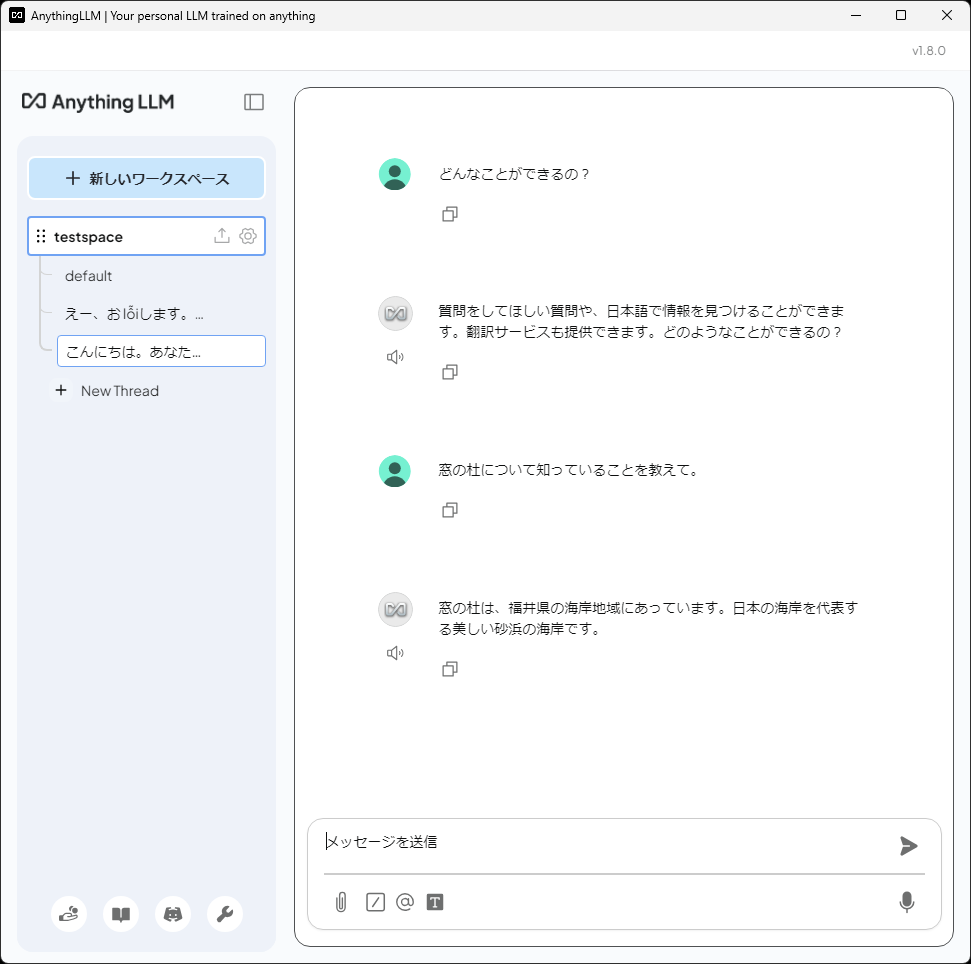Mute speech on the last assistant response
Screen dimensions: 971x964
coord(395,652)
